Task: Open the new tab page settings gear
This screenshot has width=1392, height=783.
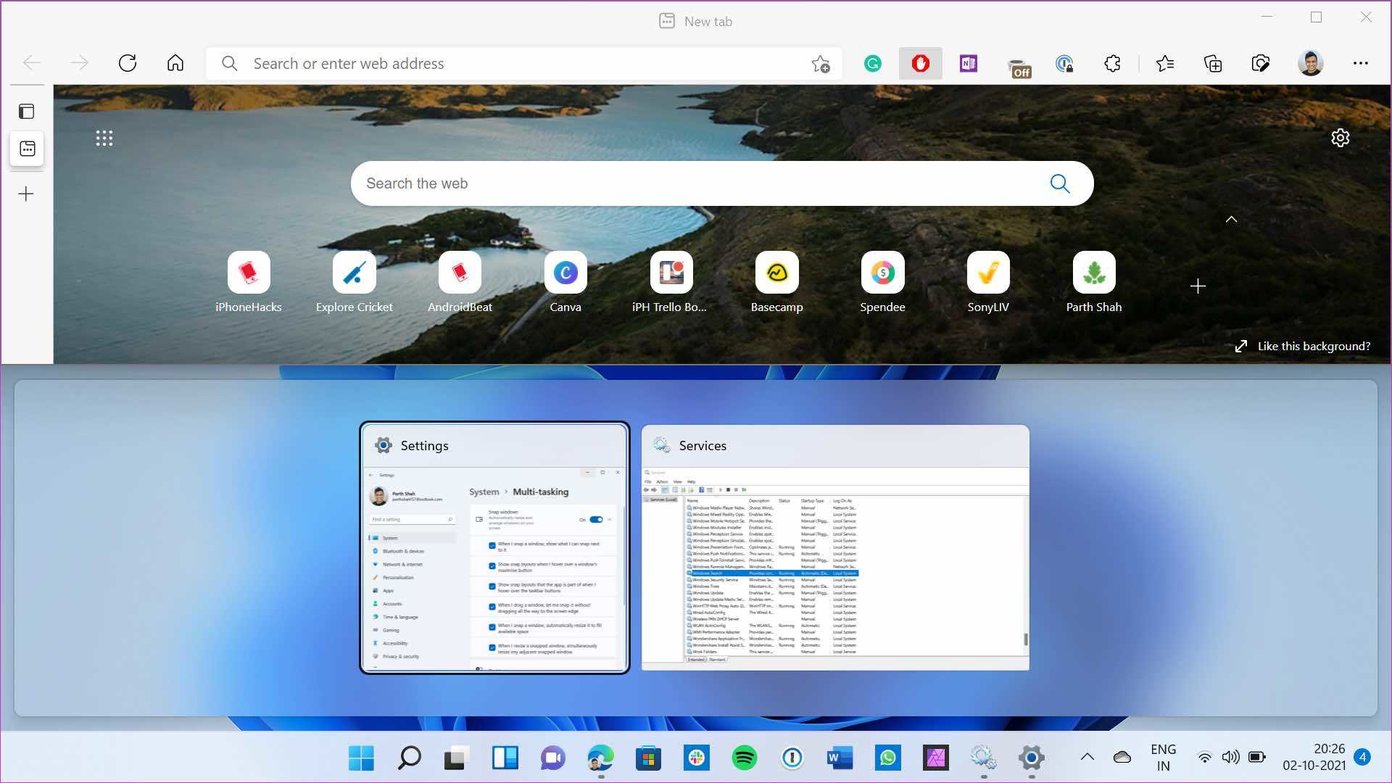Action: (x=1340, y=137)
